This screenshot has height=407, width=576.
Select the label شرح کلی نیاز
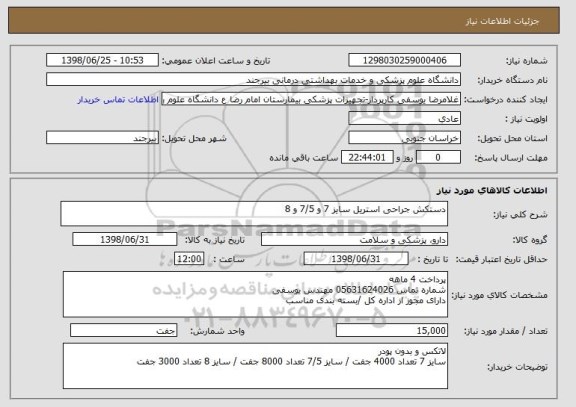coord(520,214)
